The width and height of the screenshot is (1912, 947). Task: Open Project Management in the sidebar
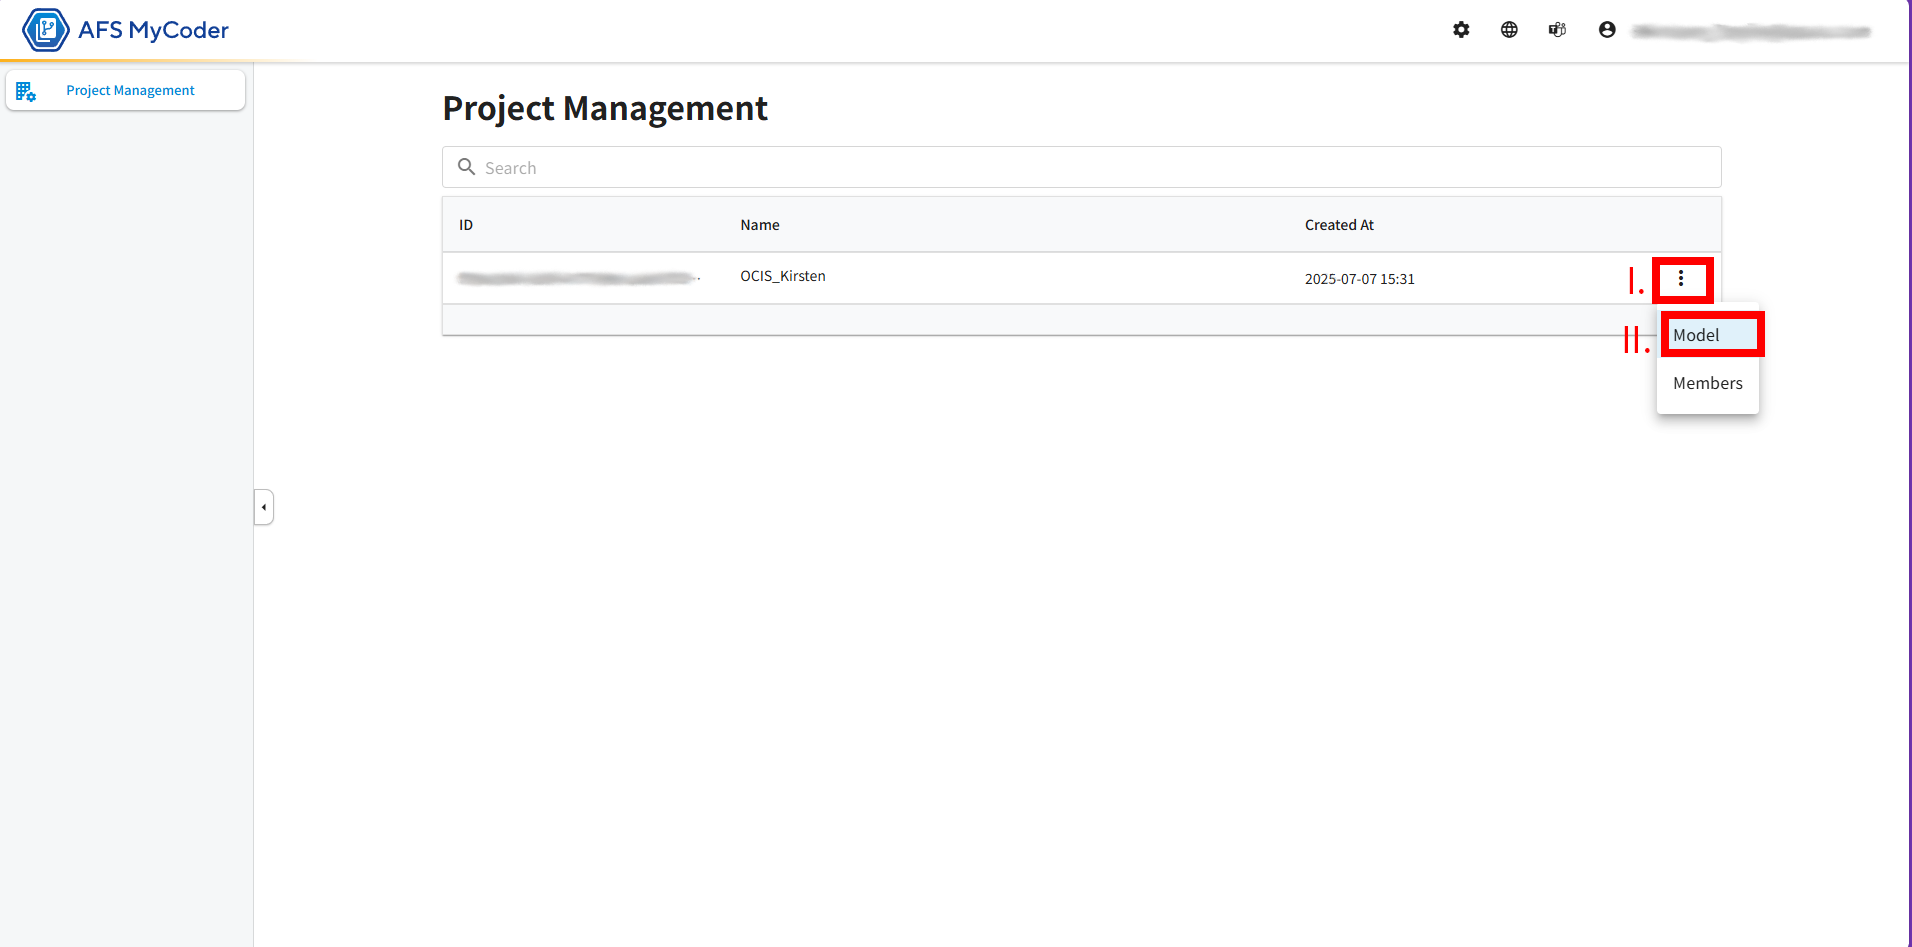[130, 90]
